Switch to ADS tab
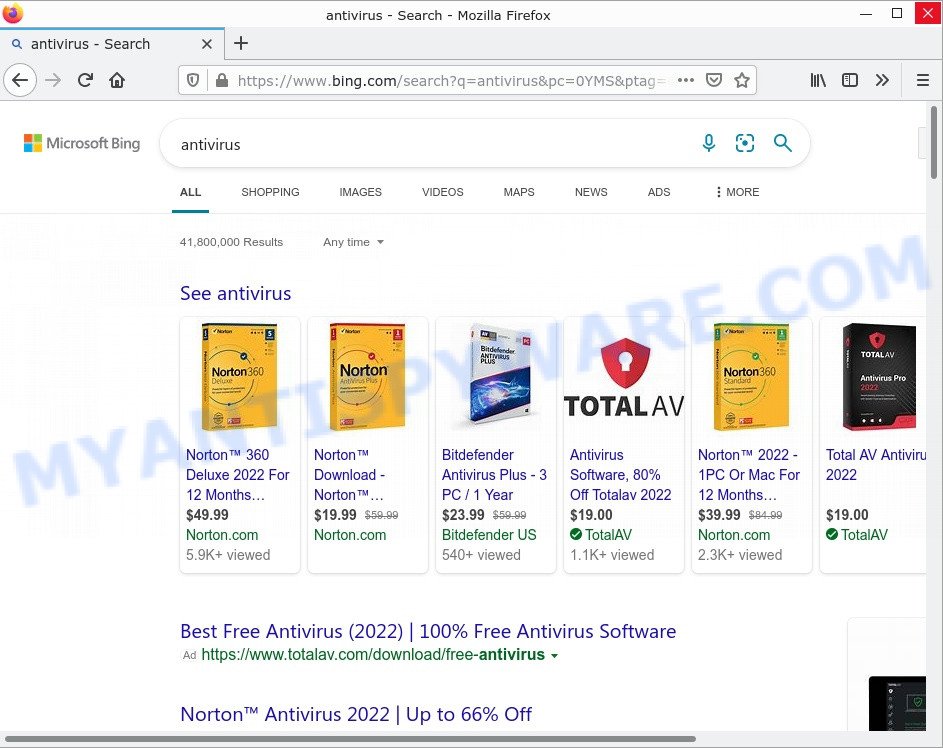The height and width of the screenshot is (748, 943). 659,192
